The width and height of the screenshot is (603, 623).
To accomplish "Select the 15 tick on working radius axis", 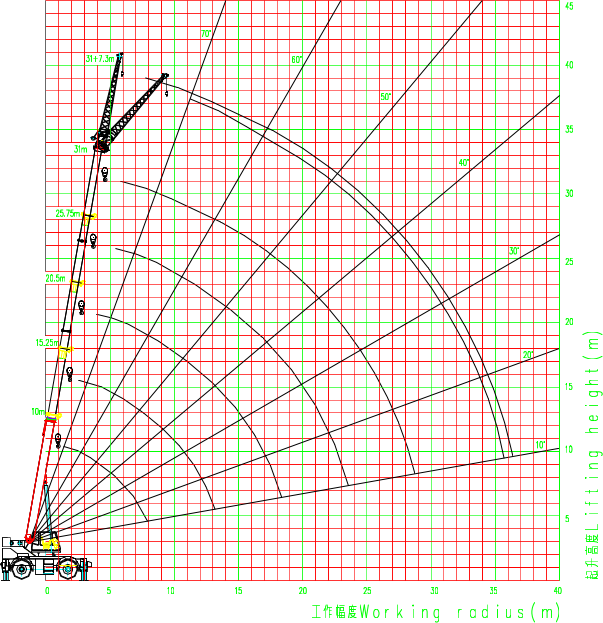I will (x=238, y=590).
